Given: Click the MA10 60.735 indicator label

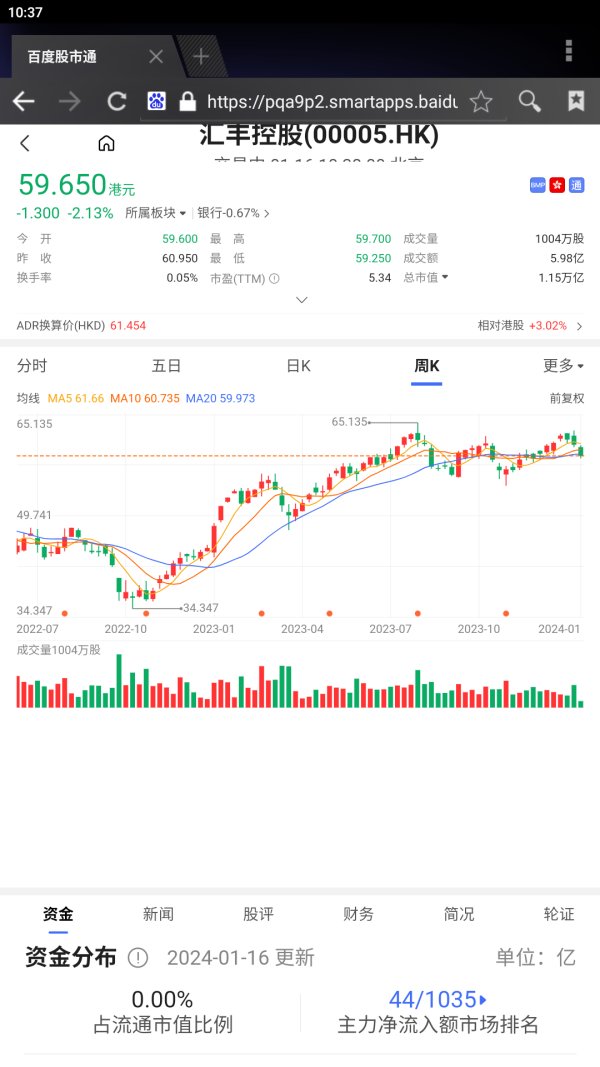Looking at the screenshot, I should (x=145, y=399).
